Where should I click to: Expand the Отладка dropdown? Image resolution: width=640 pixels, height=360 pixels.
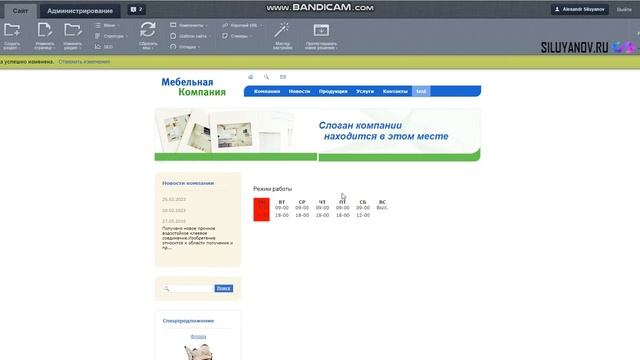[199, 47]
